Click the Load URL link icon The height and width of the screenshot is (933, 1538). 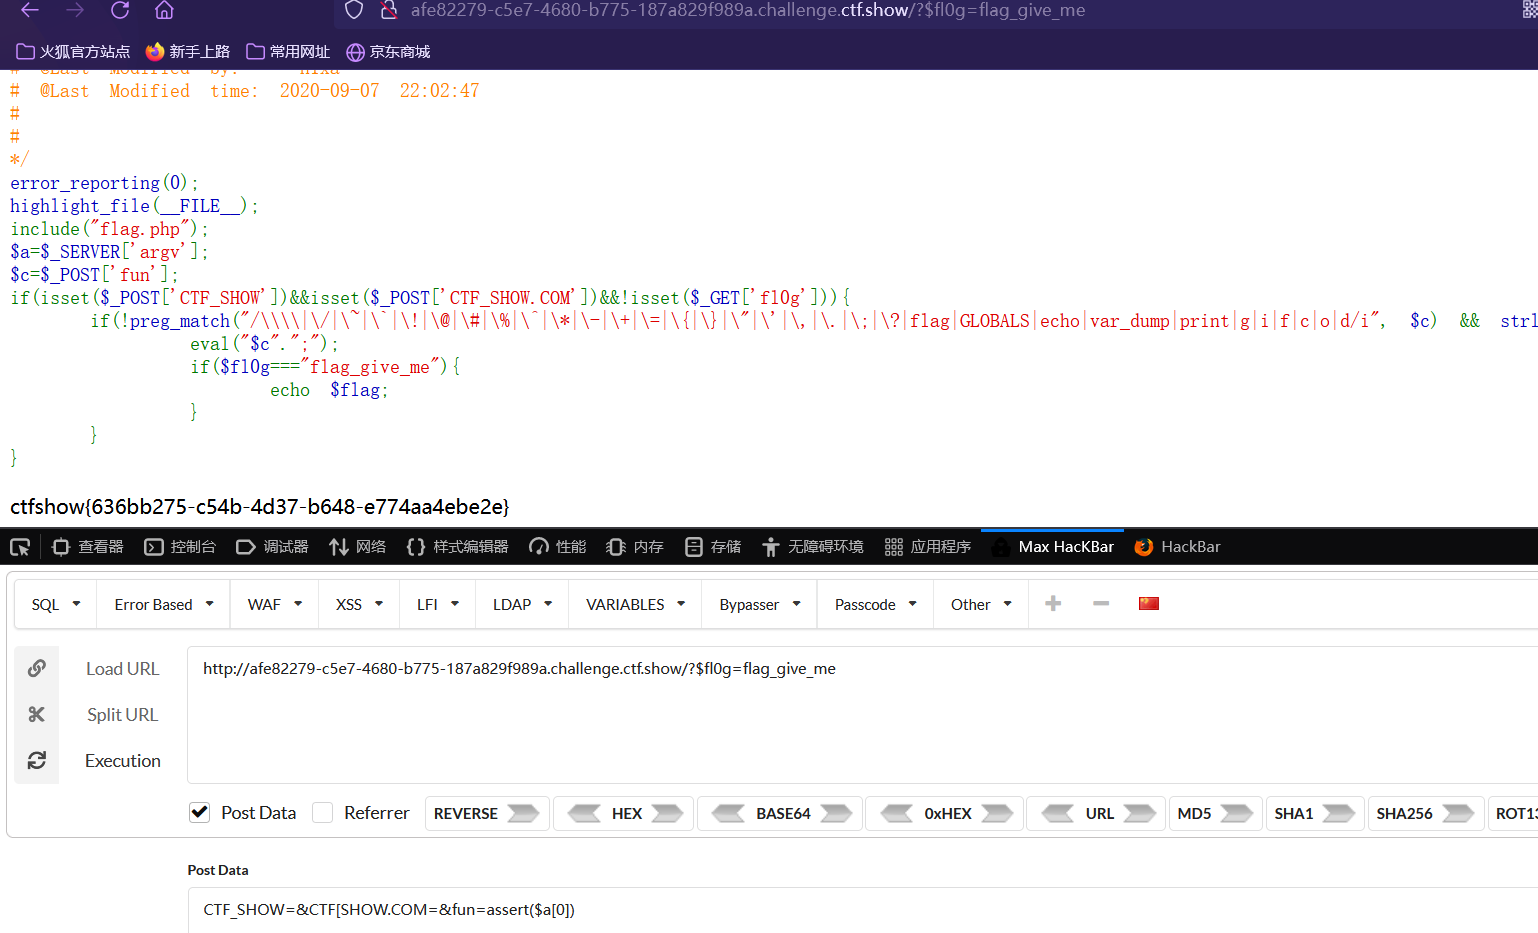pos(37,668)
